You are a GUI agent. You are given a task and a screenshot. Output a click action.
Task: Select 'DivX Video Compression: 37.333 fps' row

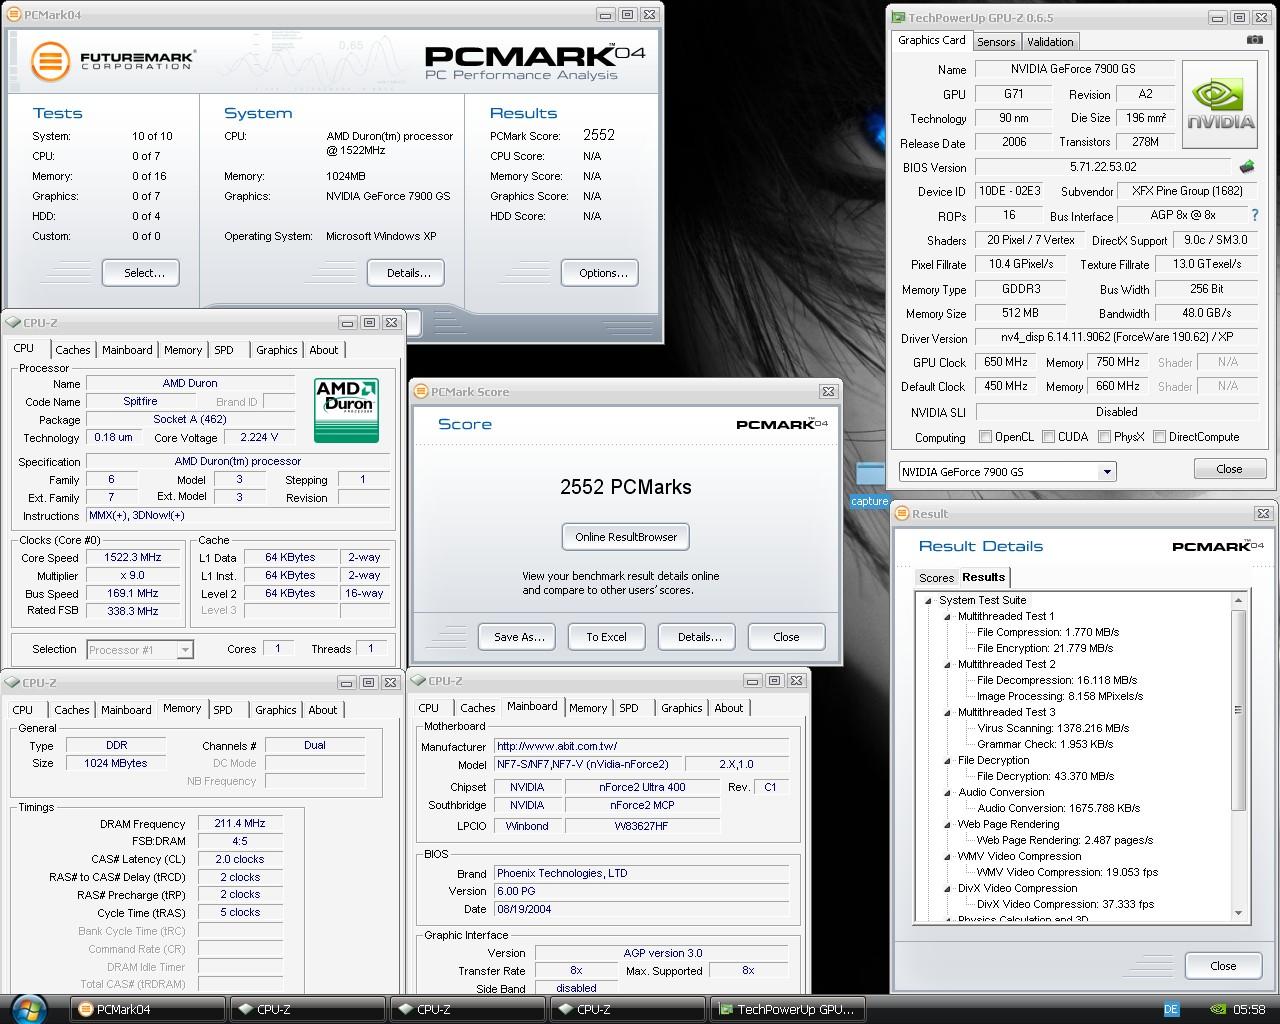tap(1065, 904)
